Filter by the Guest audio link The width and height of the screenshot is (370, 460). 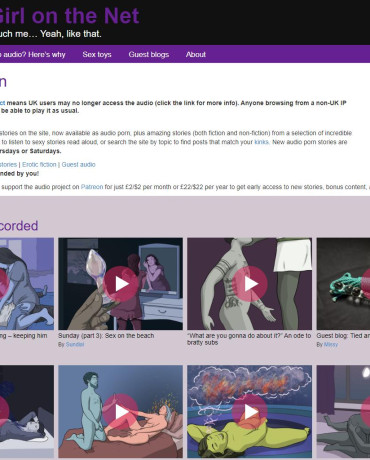click(x=78, y=164)
